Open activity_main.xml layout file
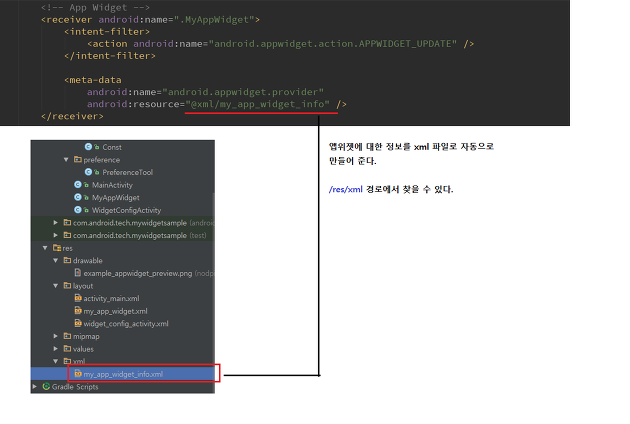 coord(111,299)
